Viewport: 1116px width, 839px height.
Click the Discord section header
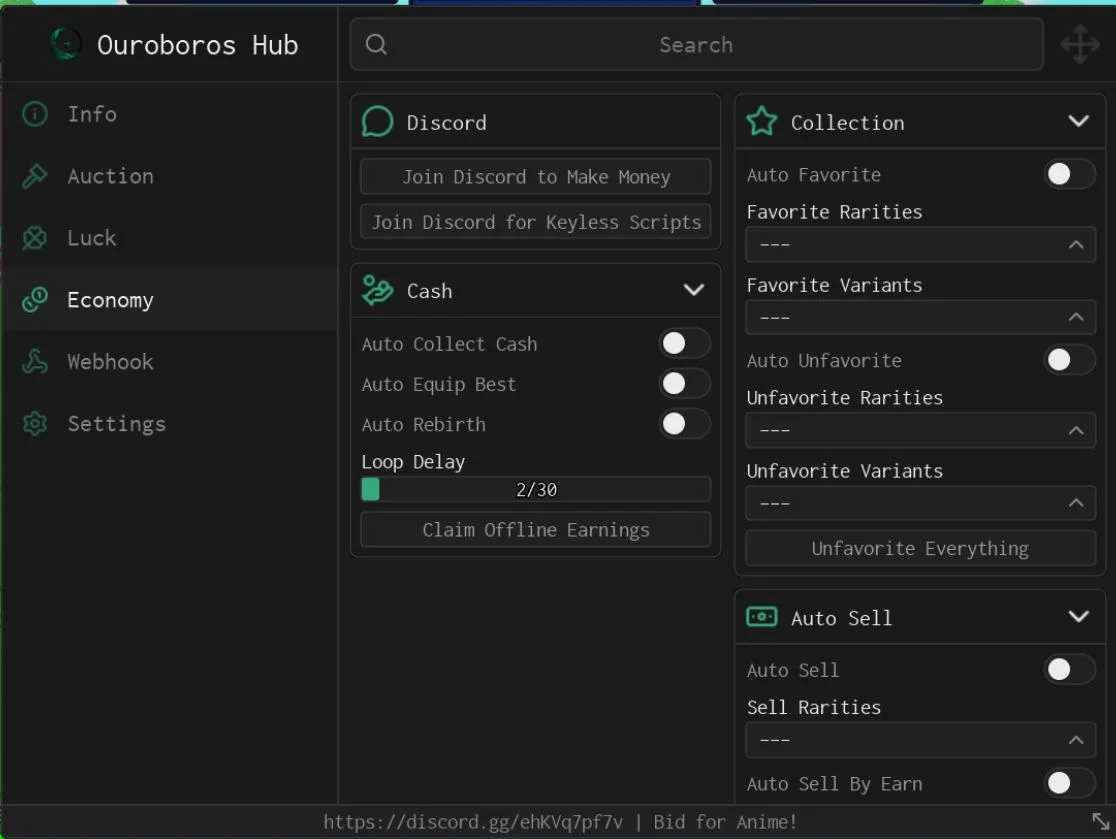[x=535, y=122]
